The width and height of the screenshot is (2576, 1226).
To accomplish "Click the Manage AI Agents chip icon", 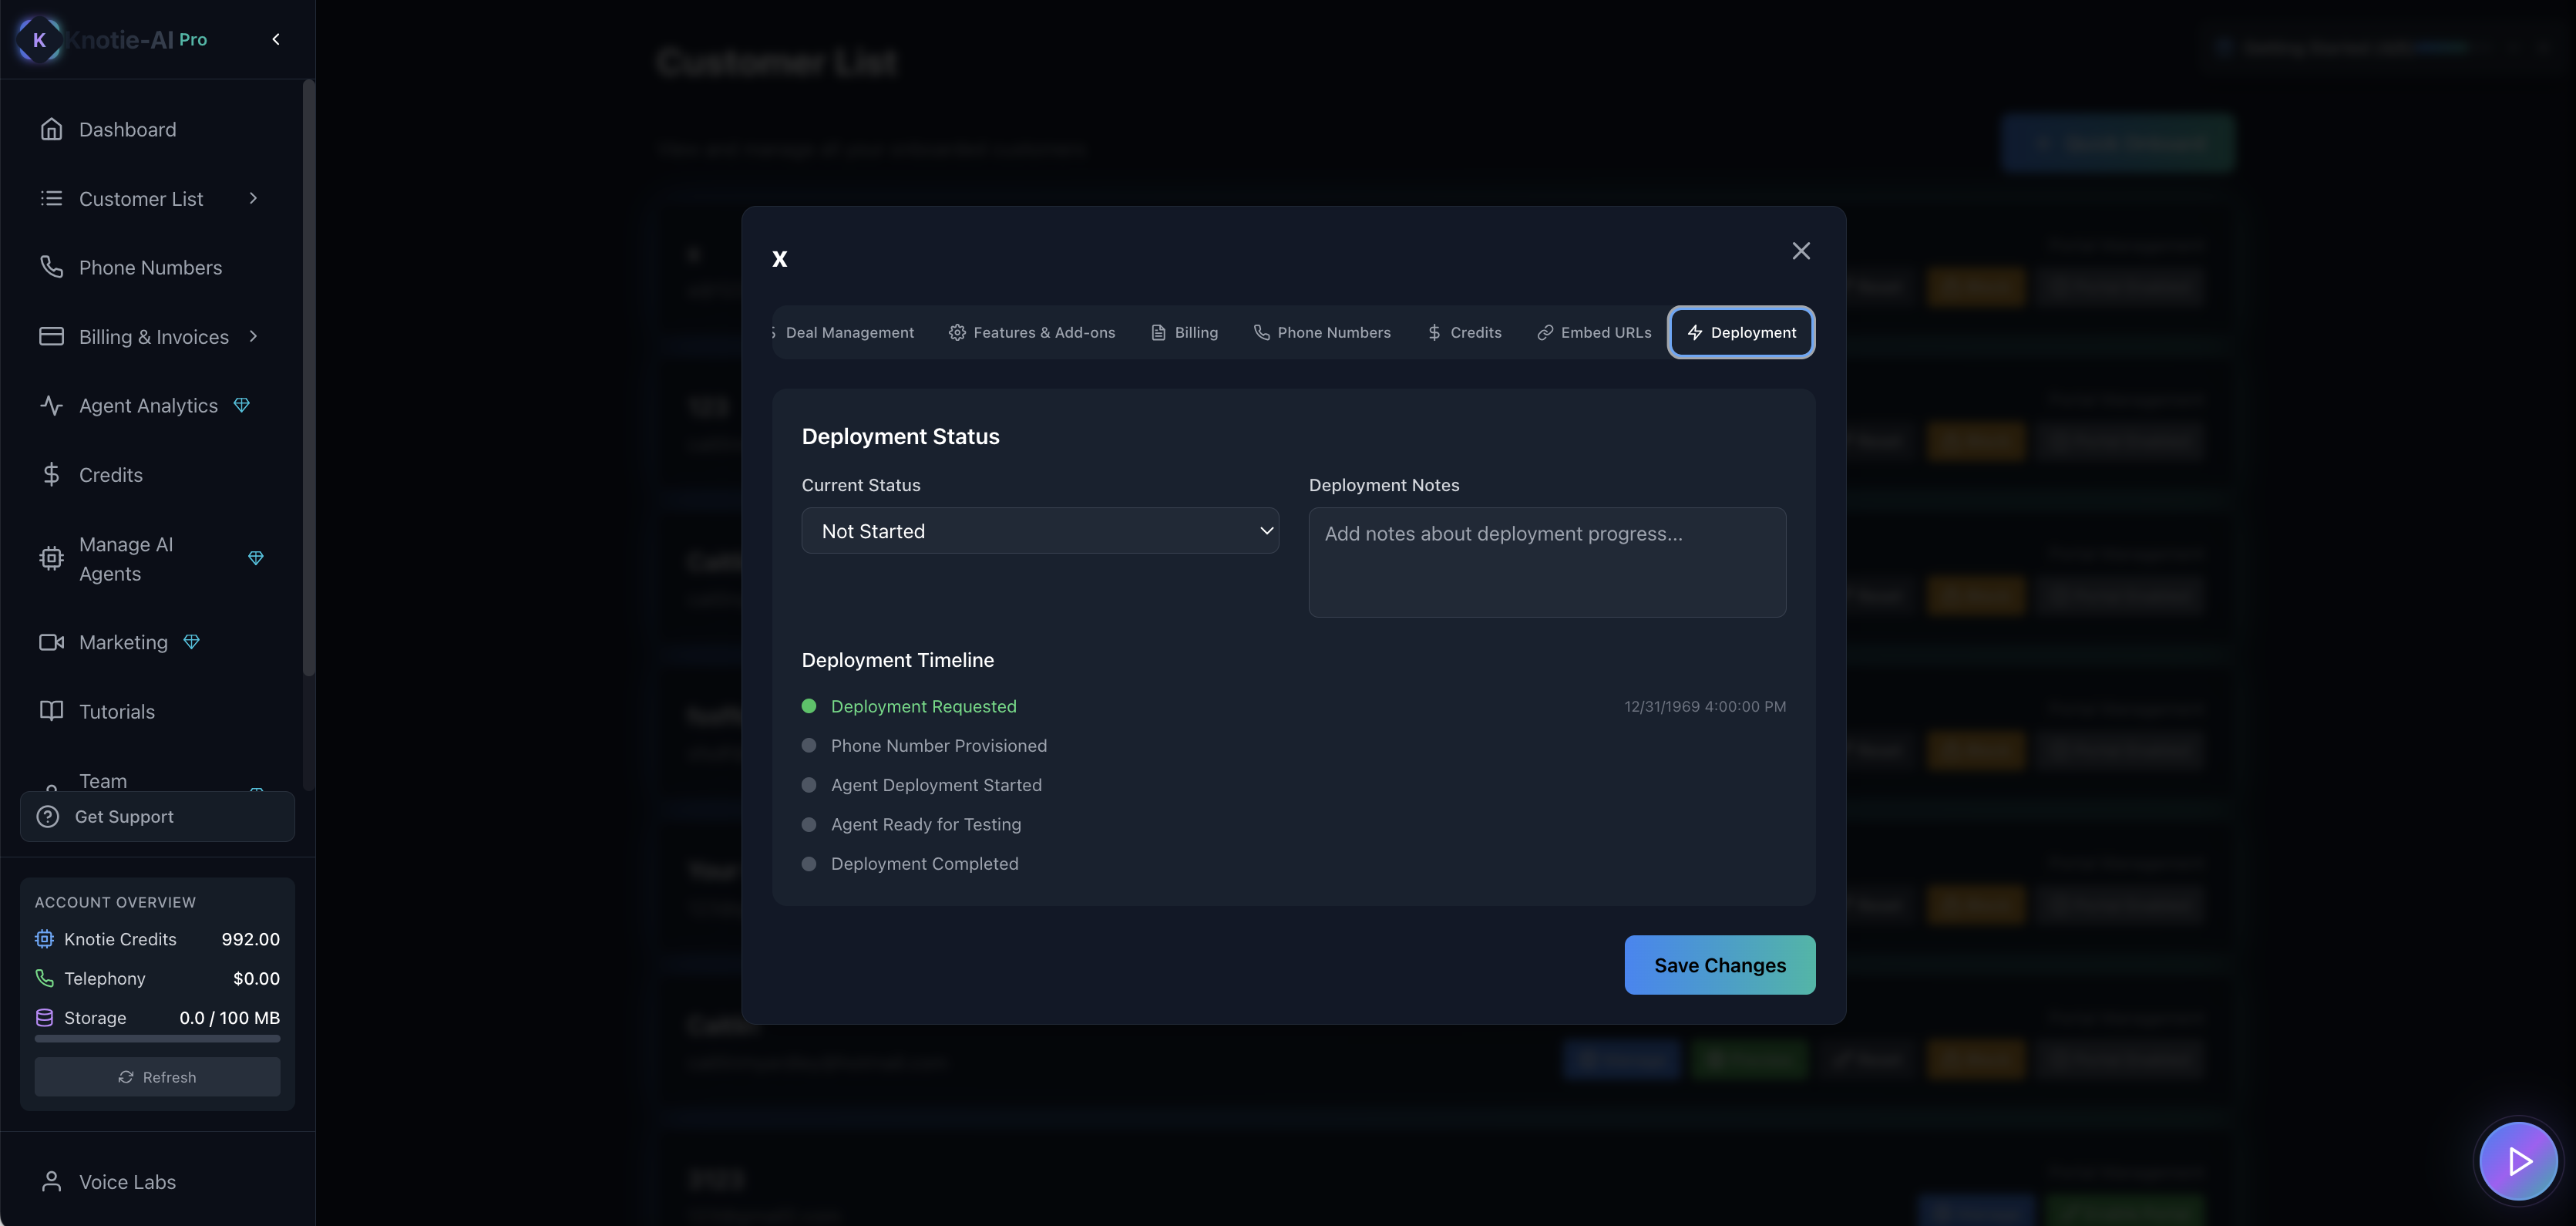I will click(x=51, y=558).
